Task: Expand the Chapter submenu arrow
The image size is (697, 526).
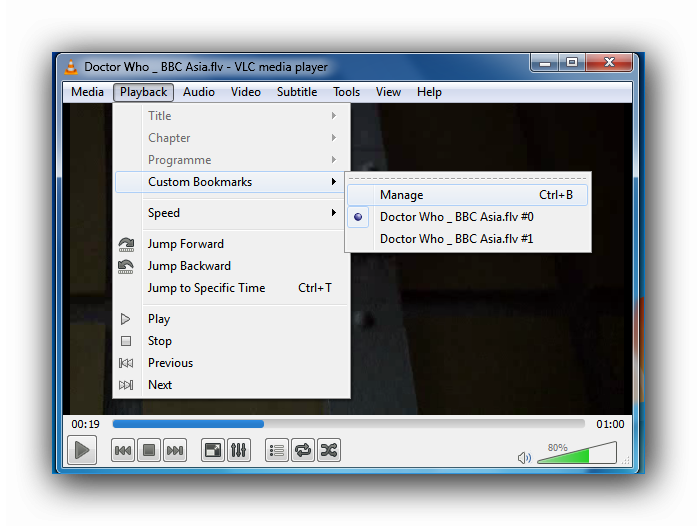Action: pos(333,138)
